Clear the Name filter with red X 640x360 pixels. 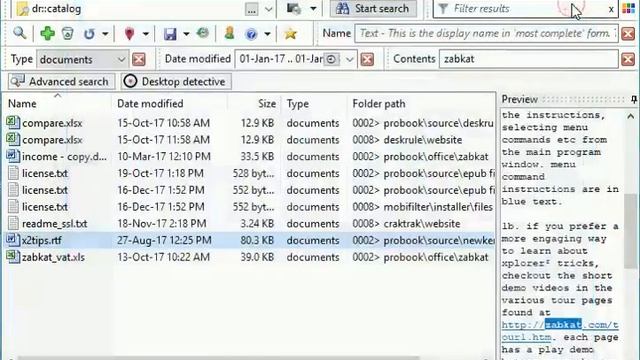tap(628, 33)
